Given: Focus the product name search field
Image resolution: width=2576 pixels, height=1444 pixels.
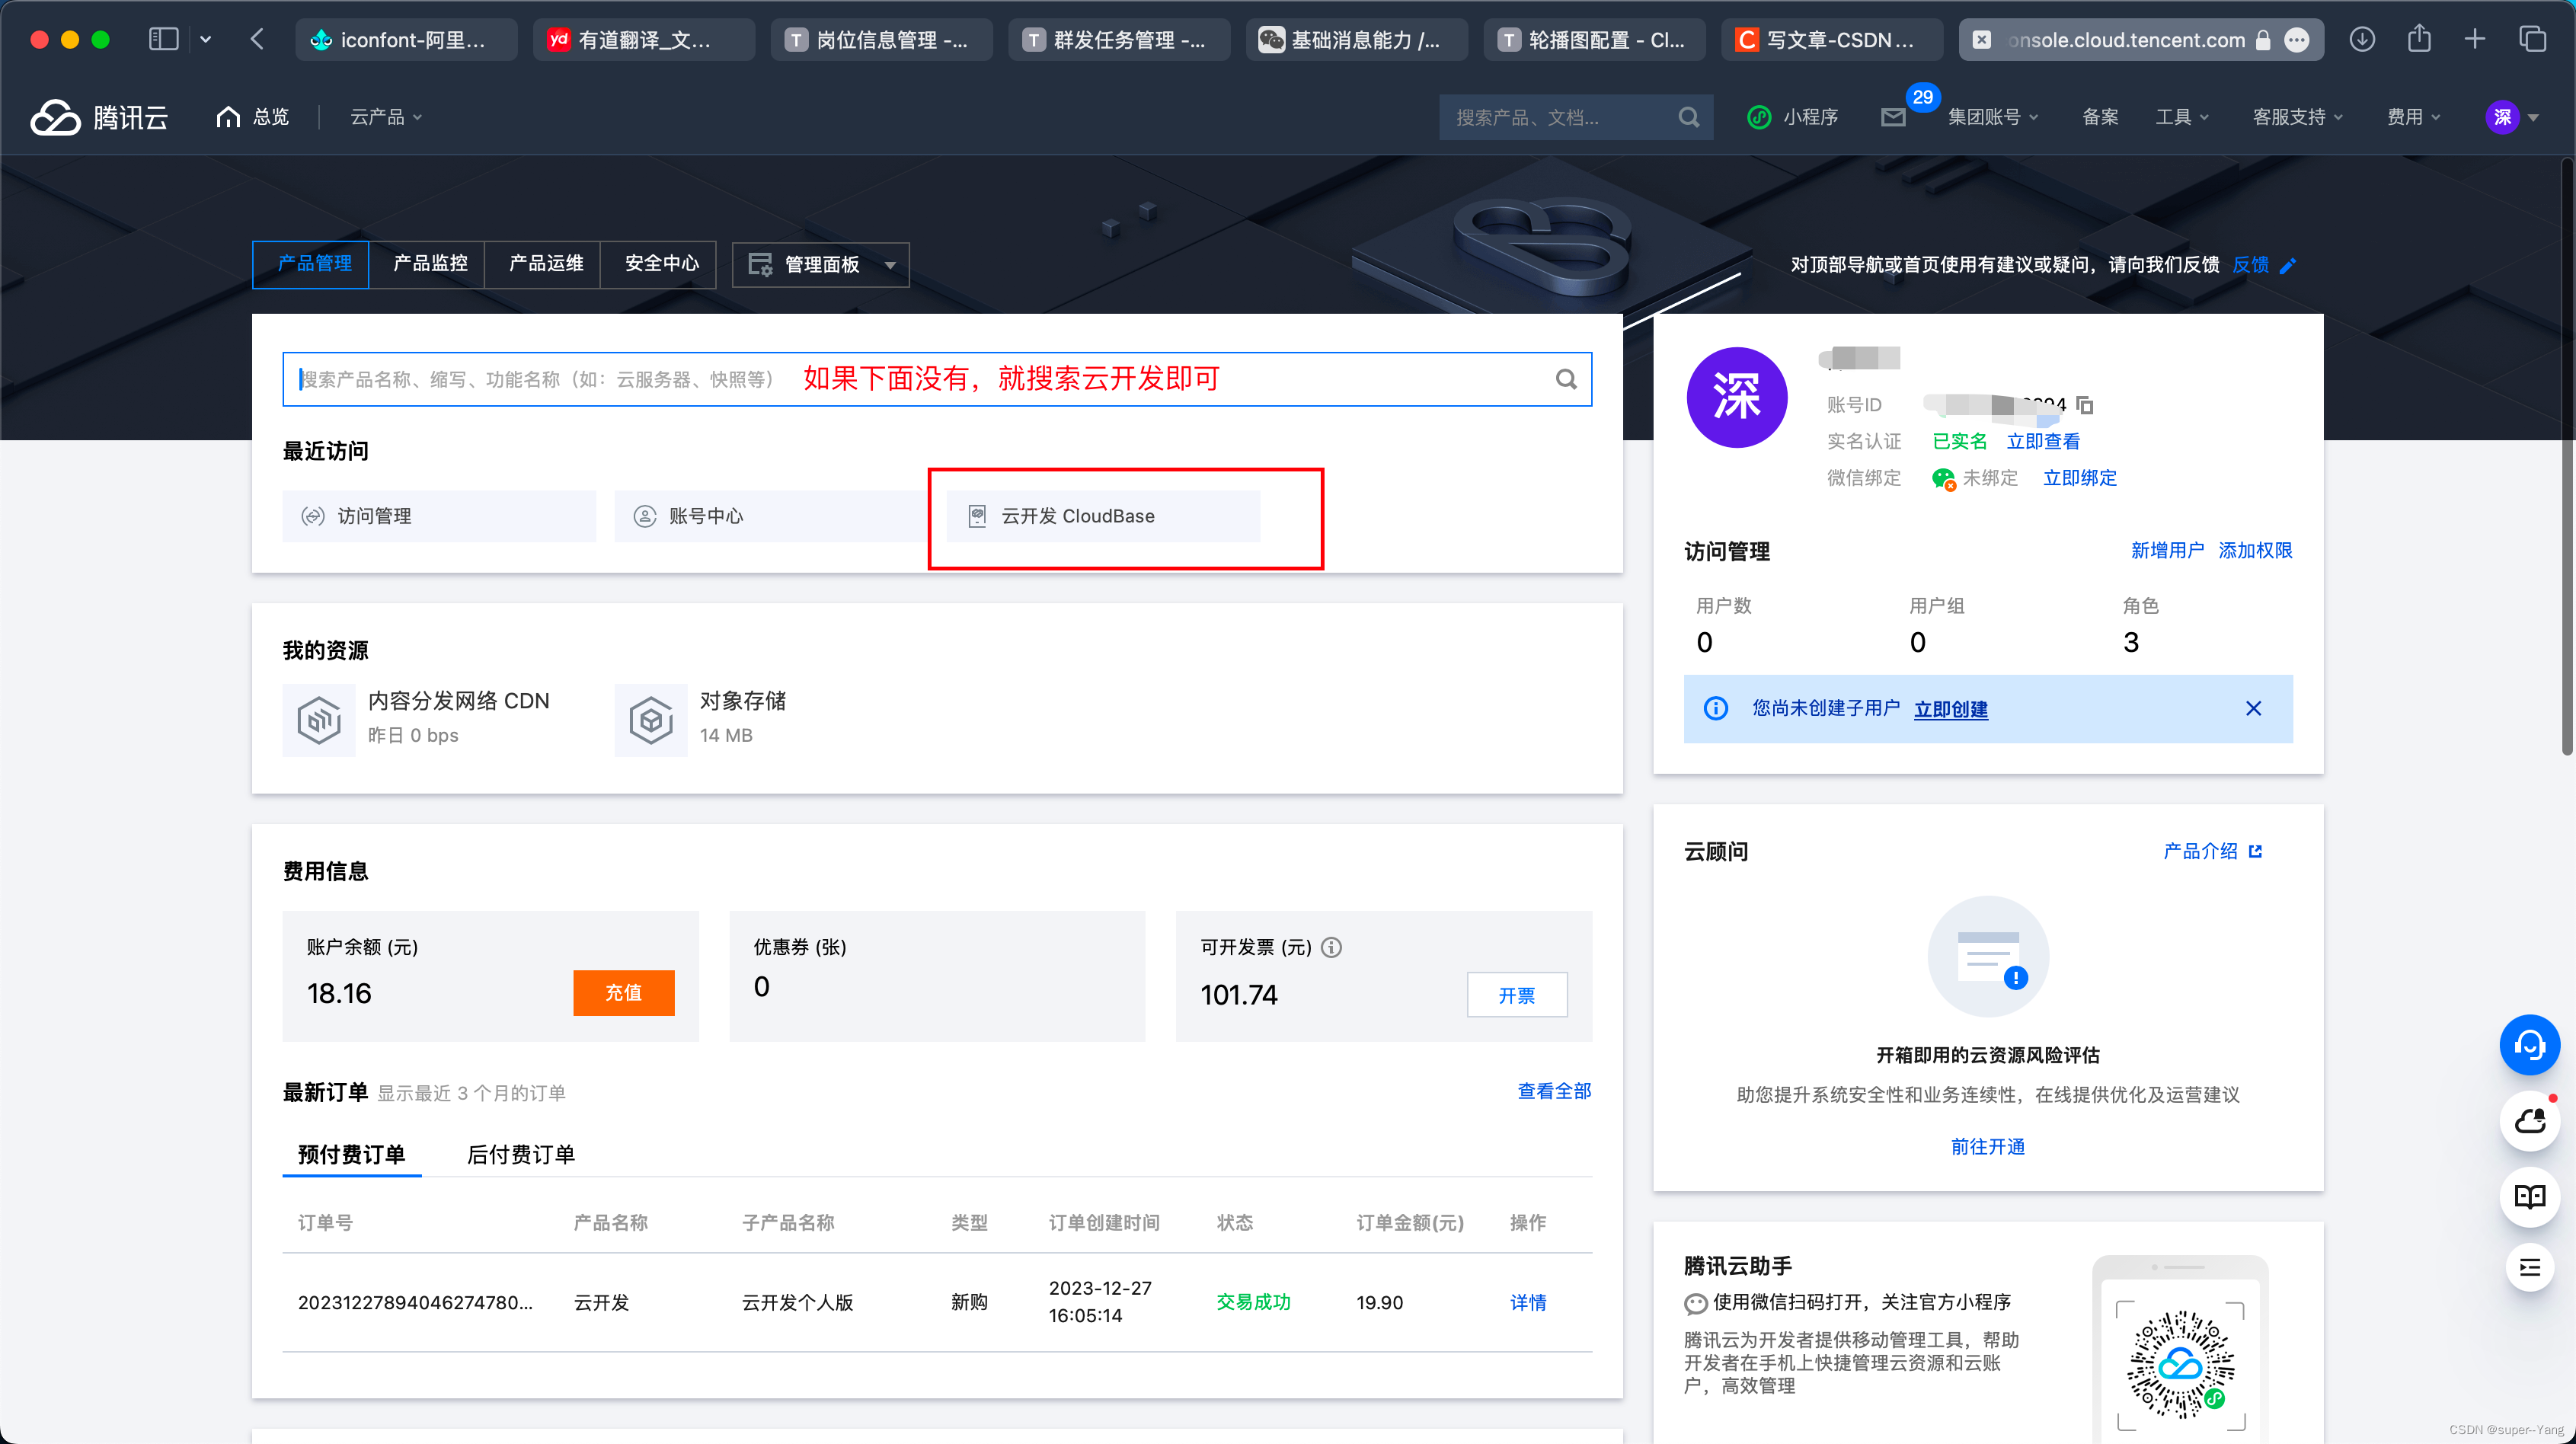Looking at the screenshot, I should pos(936,379).
